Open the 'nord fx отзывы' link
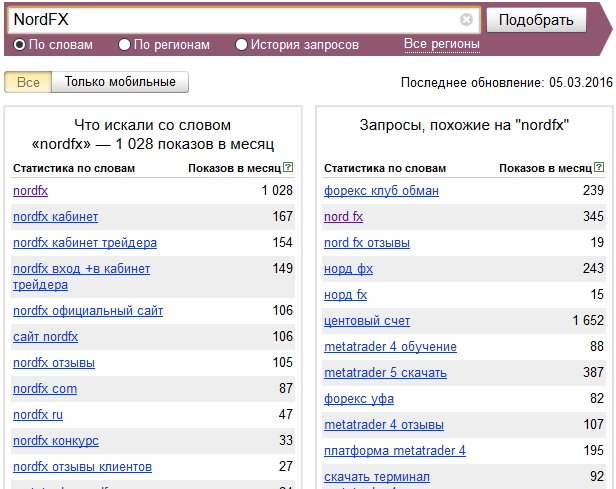This screenshot has height=489, width=616. coord(367,243)
